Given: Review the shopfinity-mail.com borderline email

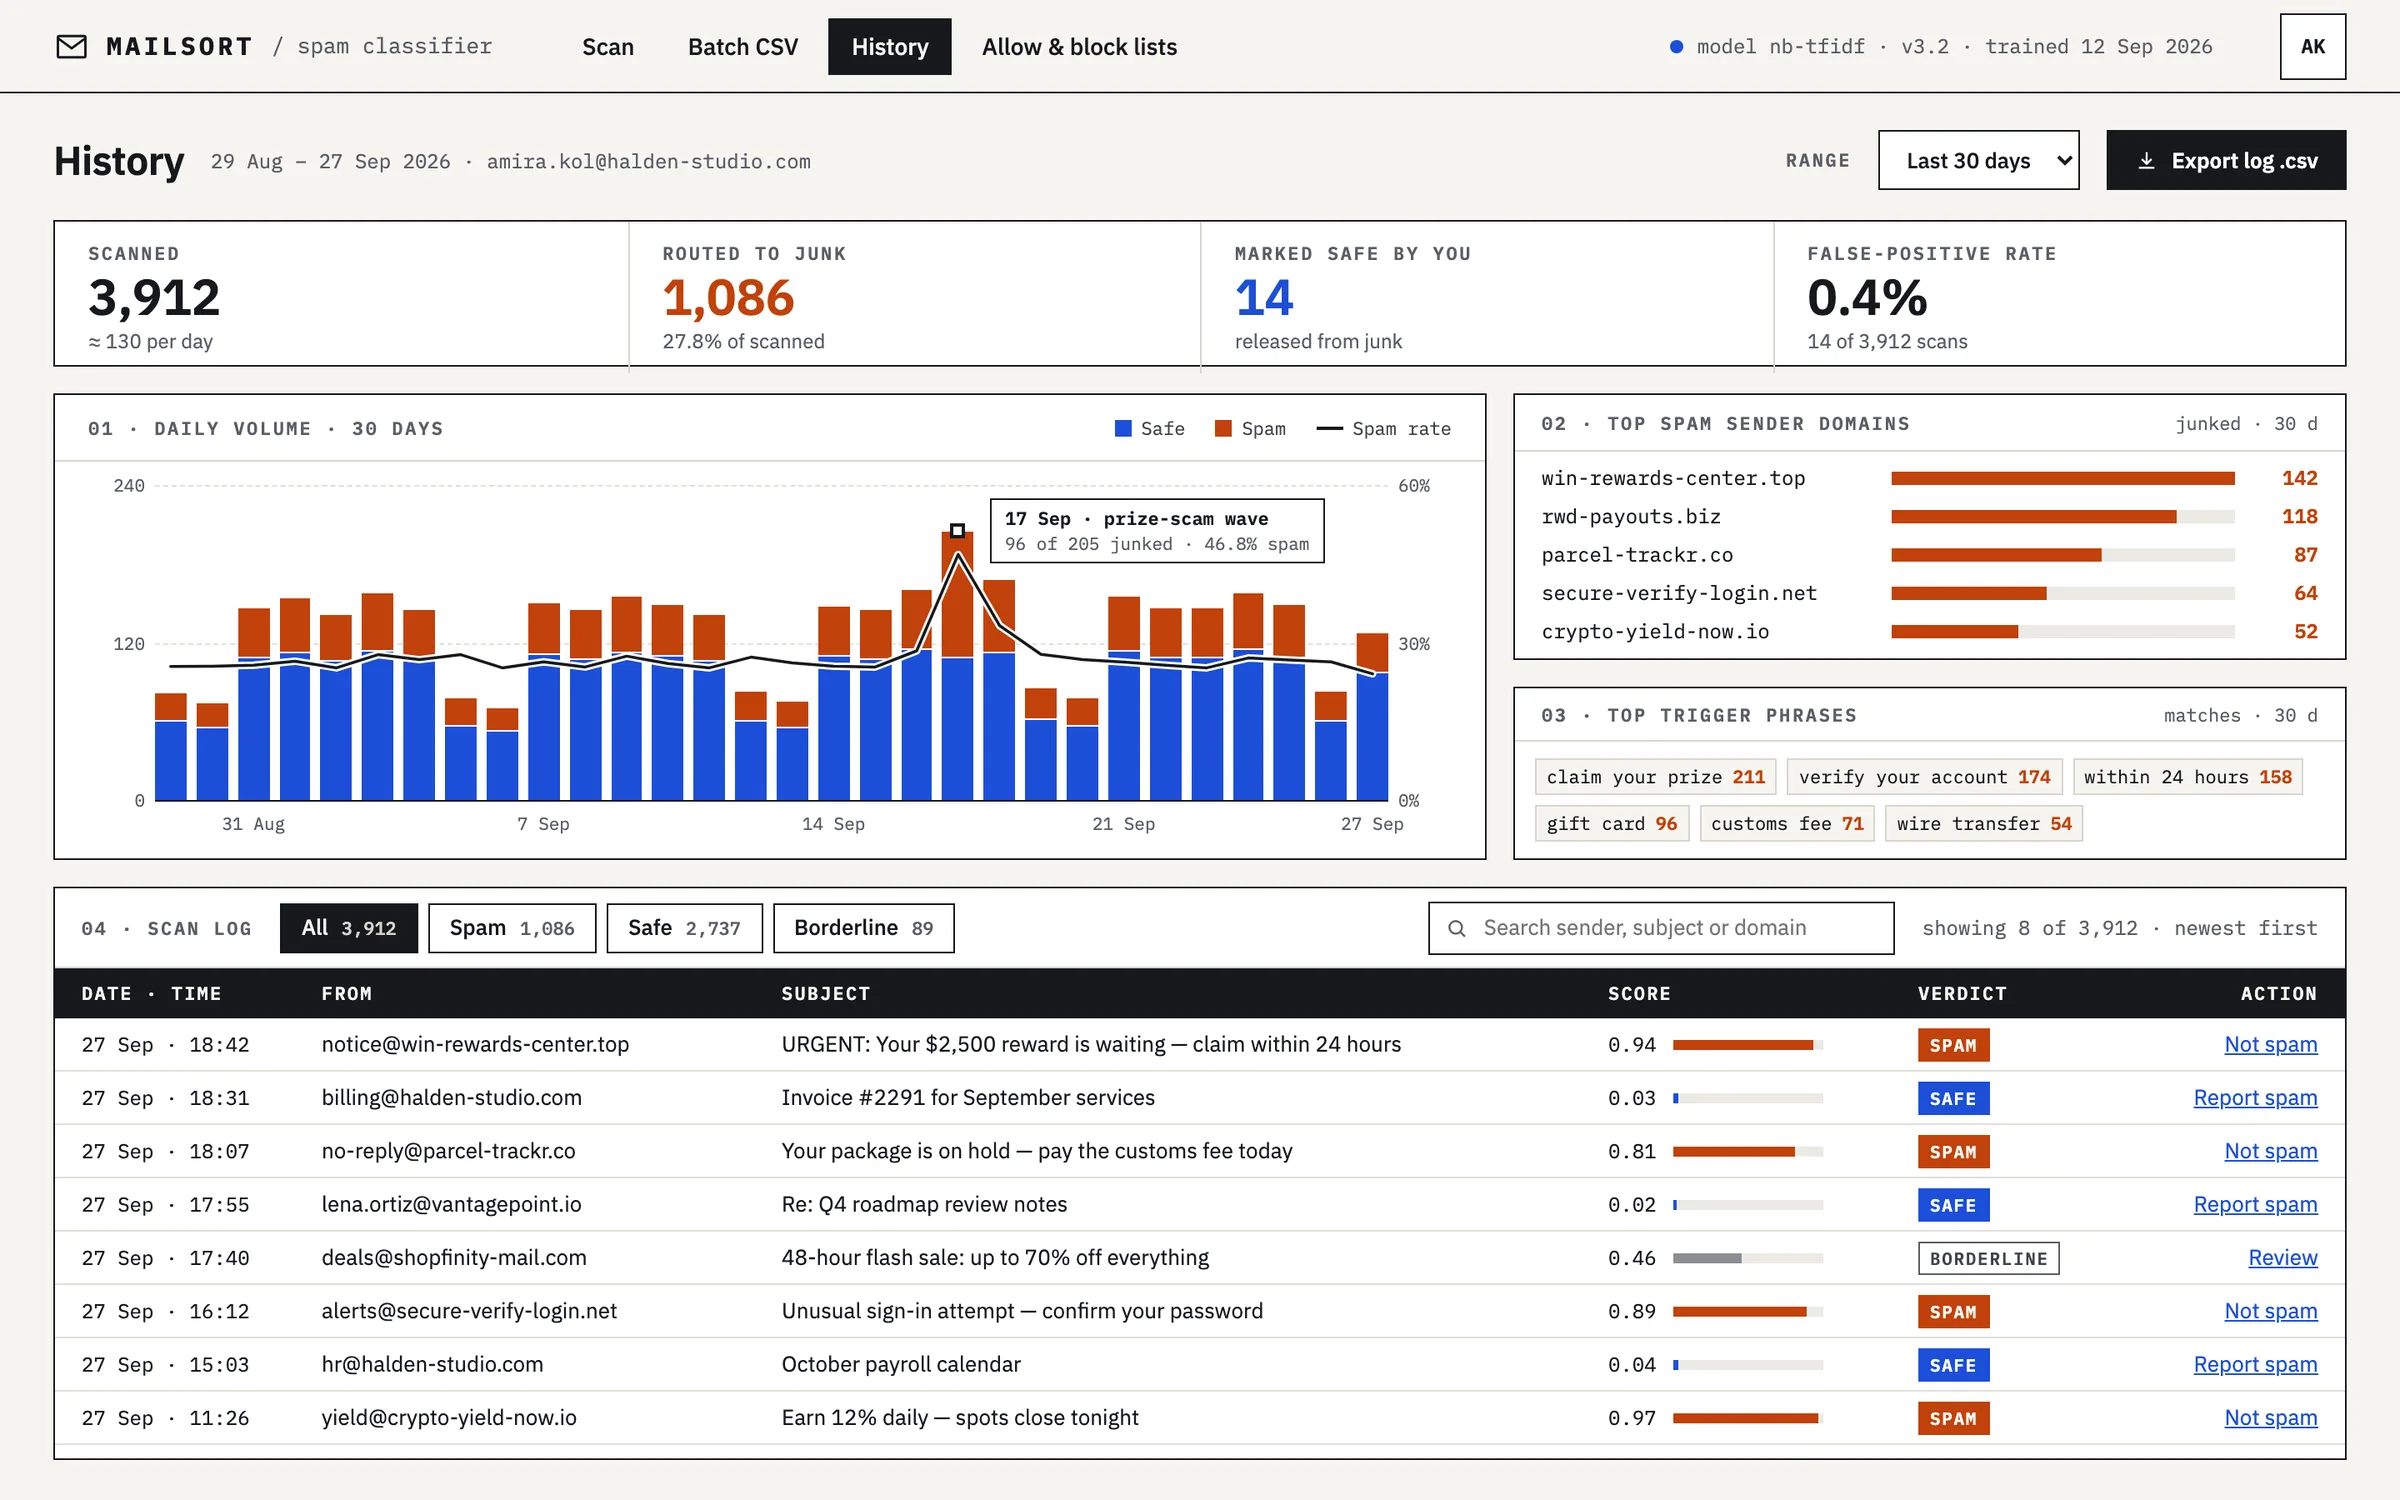Looking at the screenshot, I should tap(2282, 1258).
